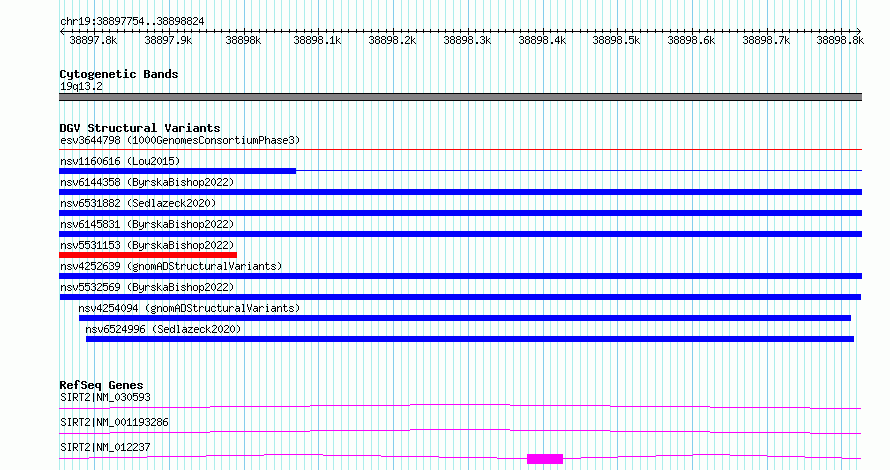Image resolution: width=890 pixels, height=470 pixels.
Task: Select the blue nsv6524996 variant bar
Action: click(x=470, y=339)
